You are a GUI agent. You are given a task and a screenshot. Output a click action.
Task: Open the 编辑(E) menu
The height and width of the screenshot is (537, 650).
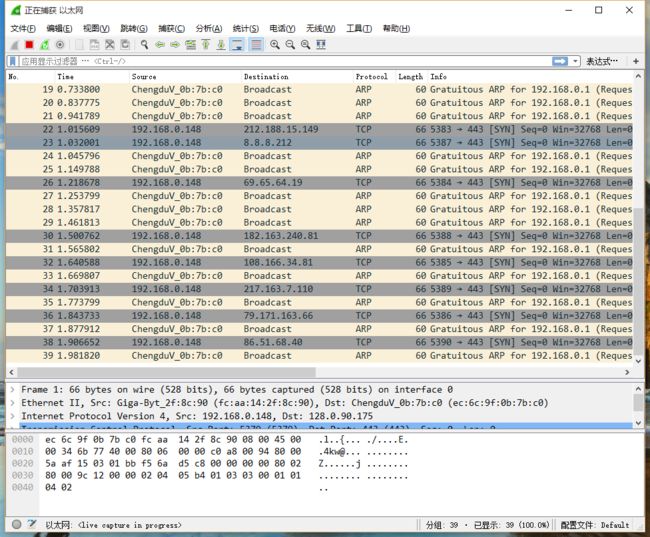pos(59,29)
